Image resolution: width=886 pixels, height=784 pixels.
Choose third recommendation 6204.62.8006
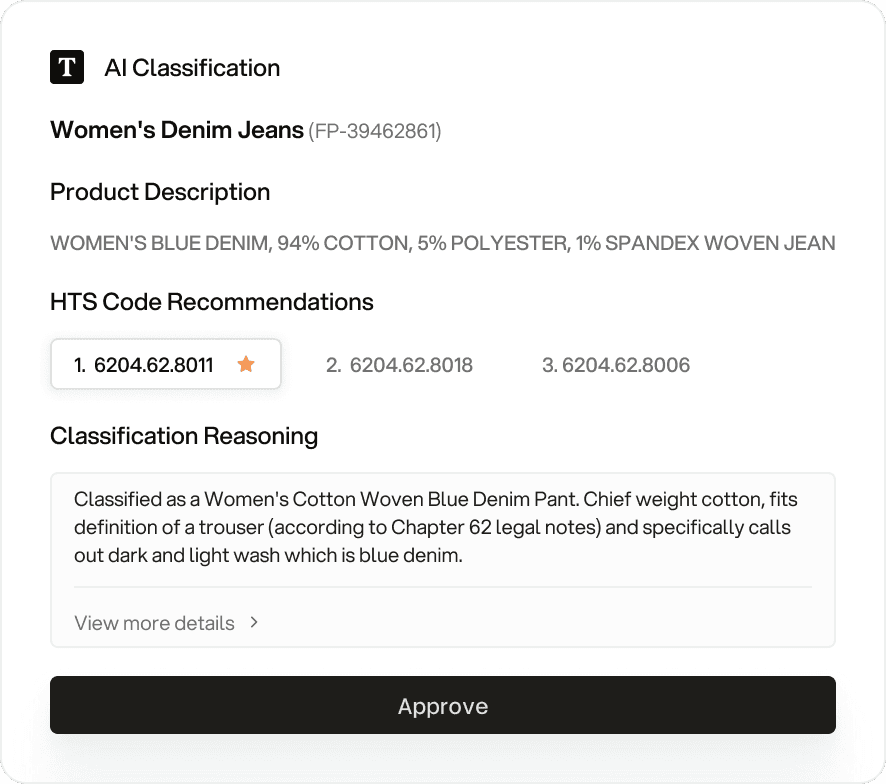click(616, 365)
